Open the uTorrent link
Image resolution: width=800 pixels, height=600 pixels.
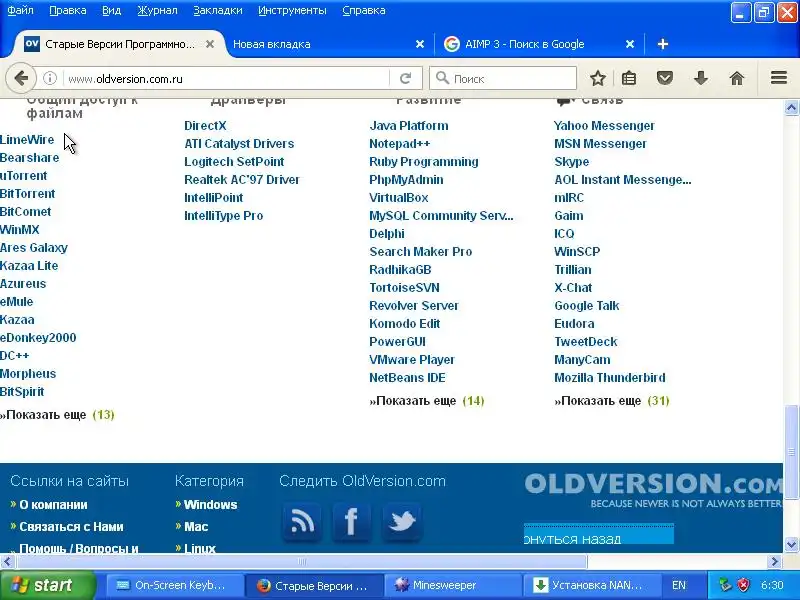click(x=23, y=176)
